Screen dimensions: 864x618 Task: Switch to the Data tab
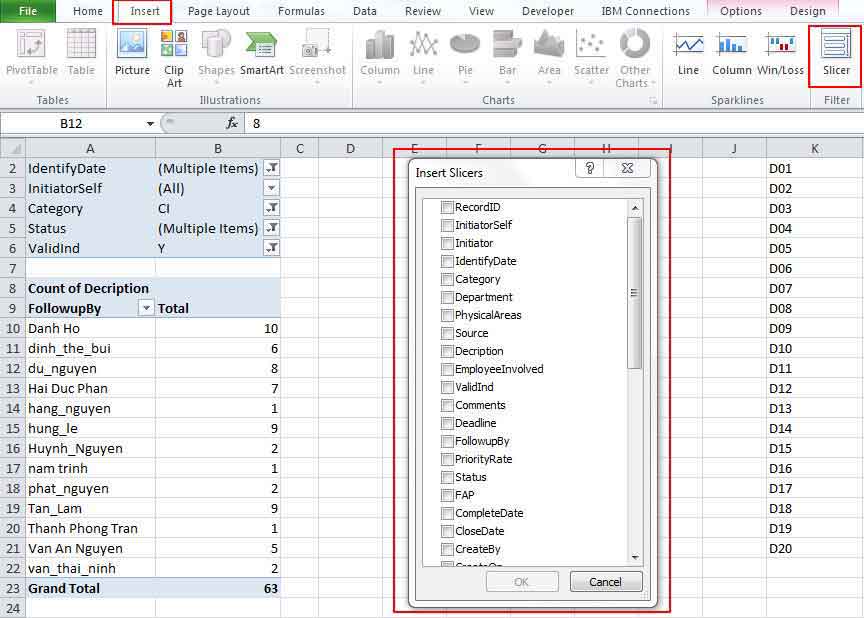tap(364, 11)
